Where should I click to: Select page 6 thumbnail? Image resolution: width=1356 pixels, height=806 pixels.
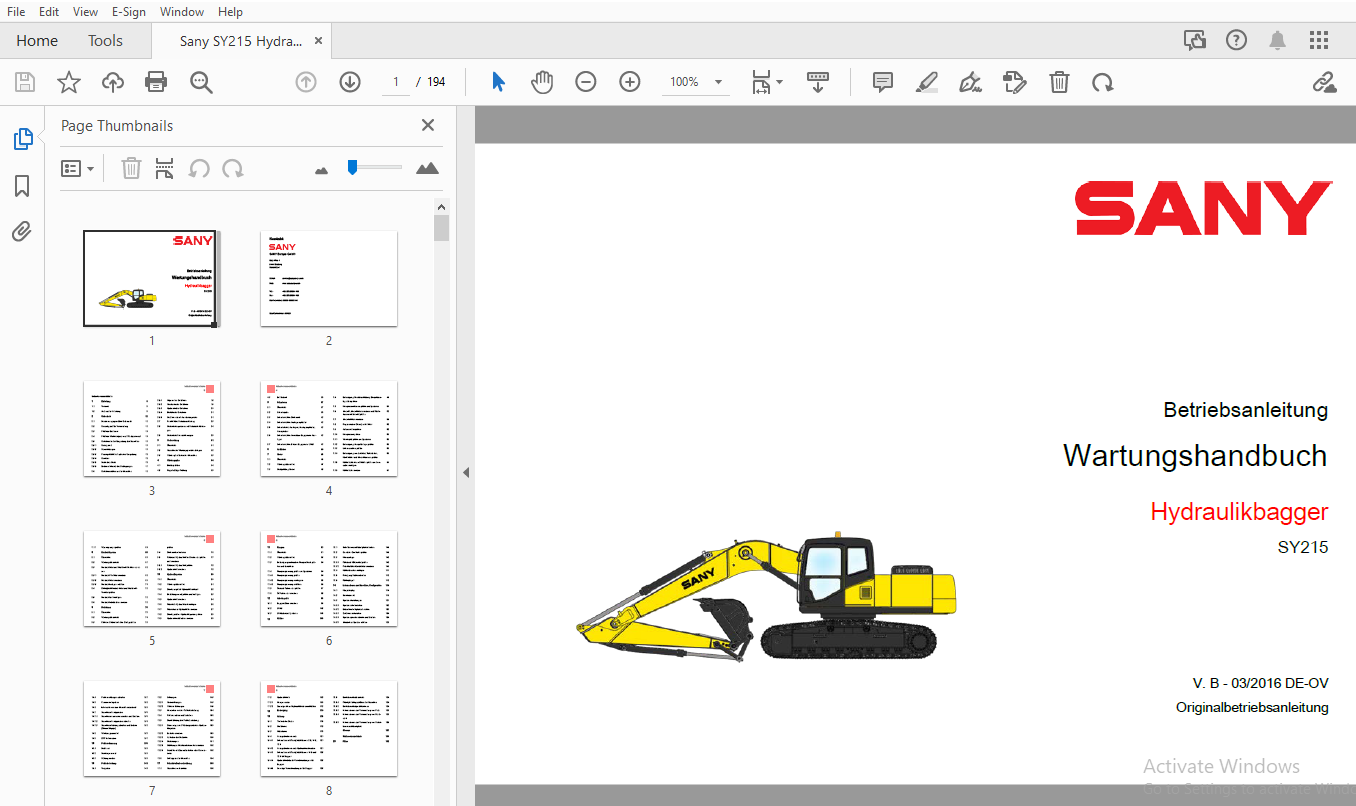[329, 578]
